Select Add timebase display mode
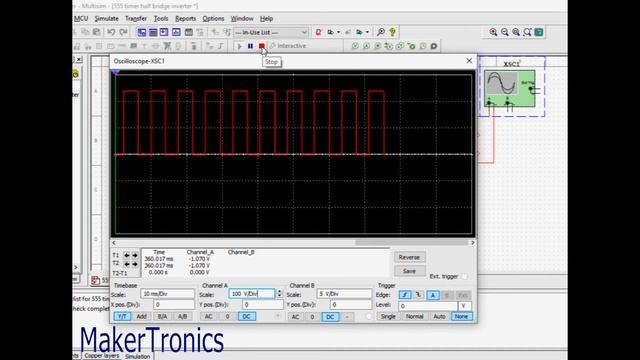This screenshot has width=640, height=360. click(x=141, y=316)
